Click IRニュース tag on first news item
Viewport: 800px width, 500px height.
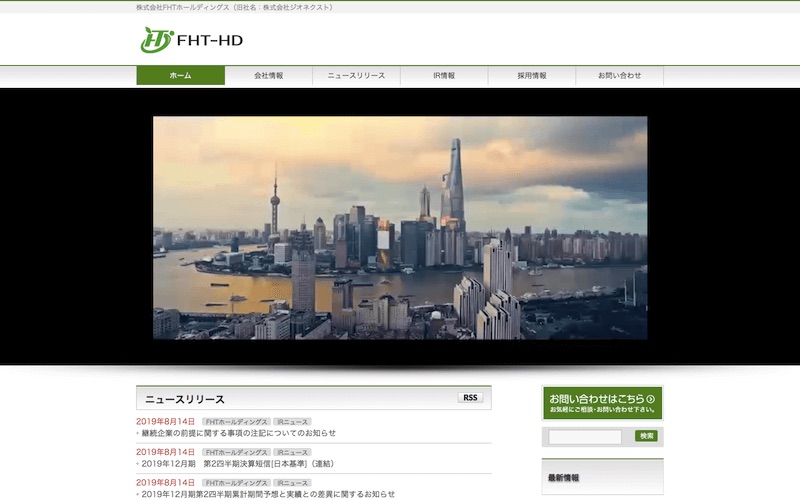292,422
